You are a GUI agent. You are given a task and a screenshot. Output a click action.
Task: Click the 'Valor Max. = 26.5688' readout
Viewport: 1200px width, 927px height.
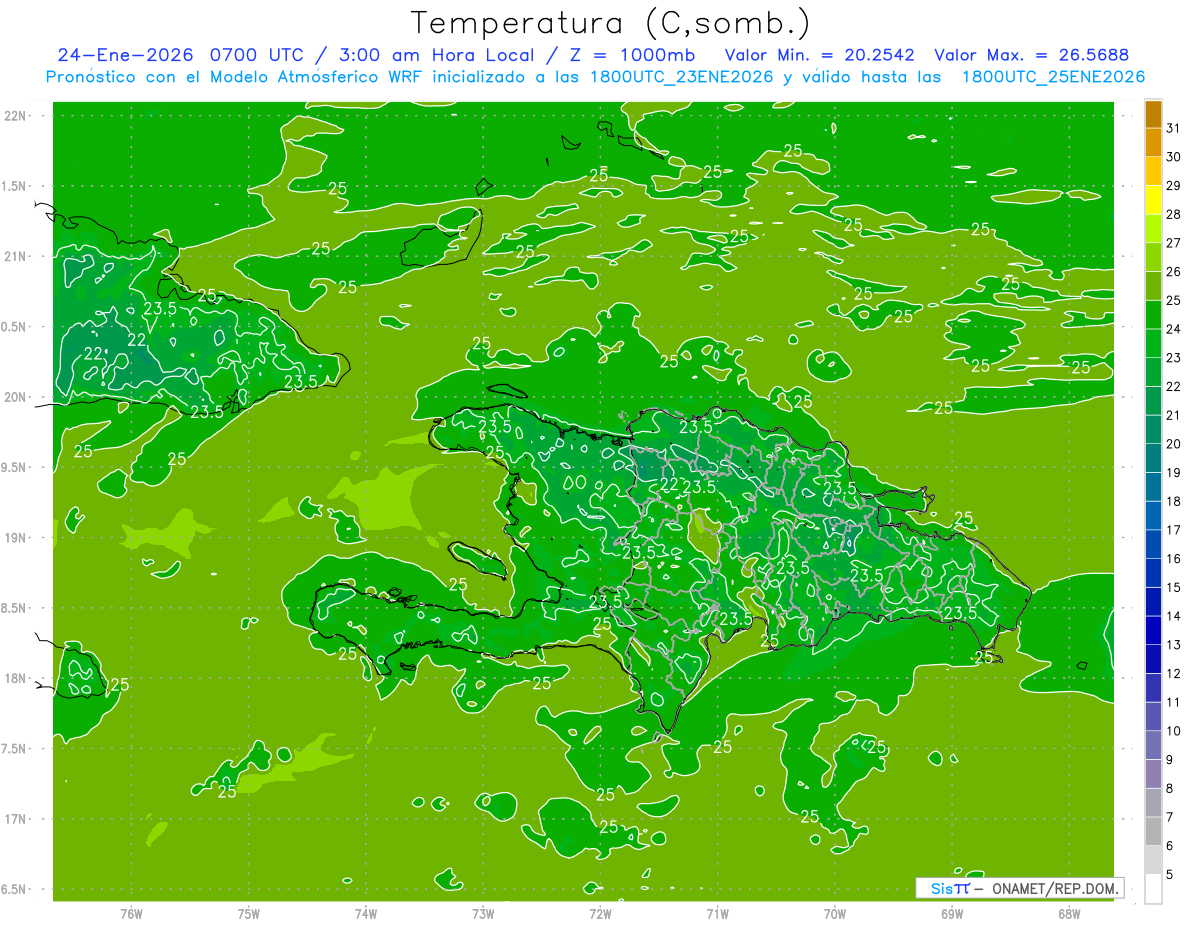1032,55
